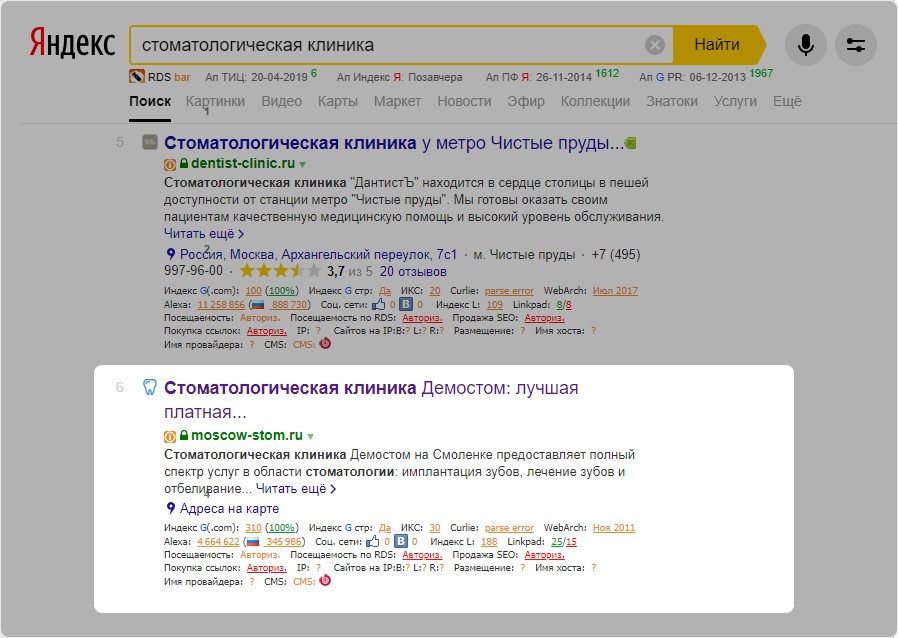Click red CMS icon for moscow-stom
898x638 pixels.
click(325, 581)
